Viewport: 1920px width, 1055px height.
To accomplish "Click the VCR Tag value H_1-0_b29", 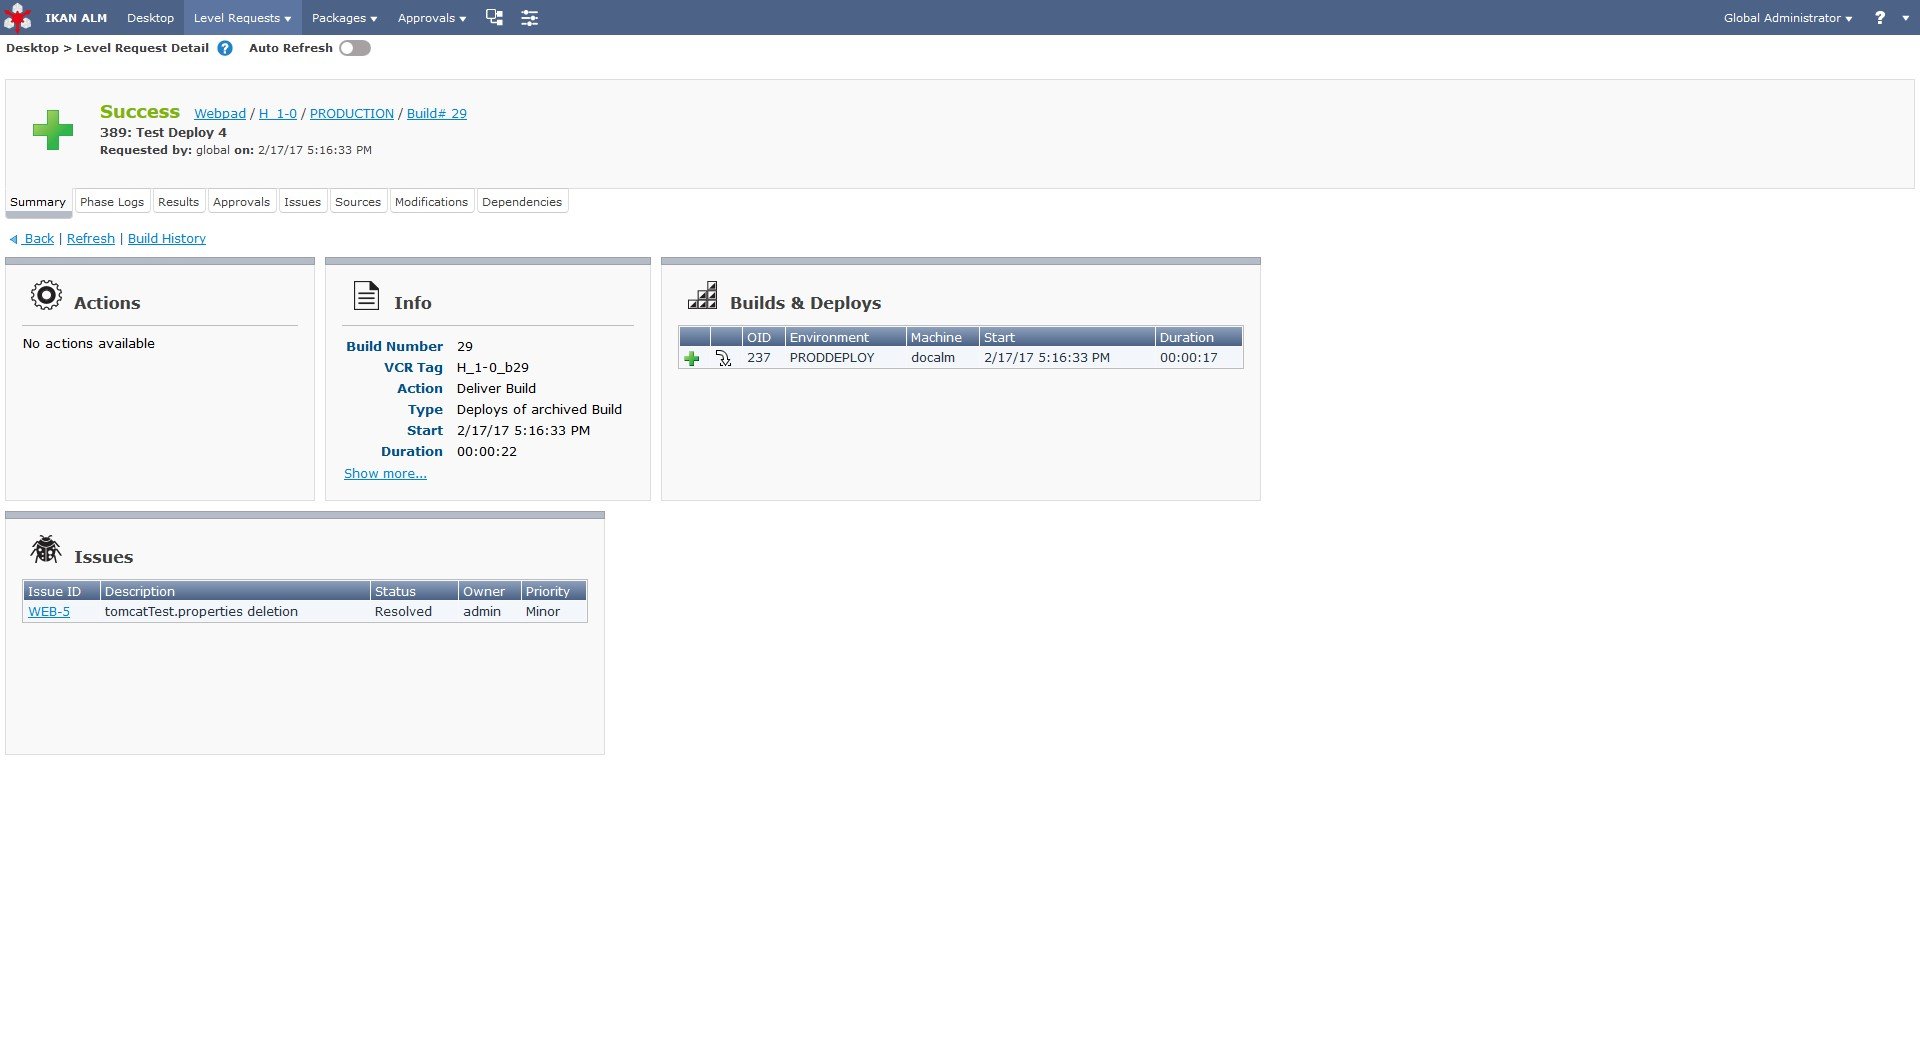I will pyautogui.click(x=493, y=368).
